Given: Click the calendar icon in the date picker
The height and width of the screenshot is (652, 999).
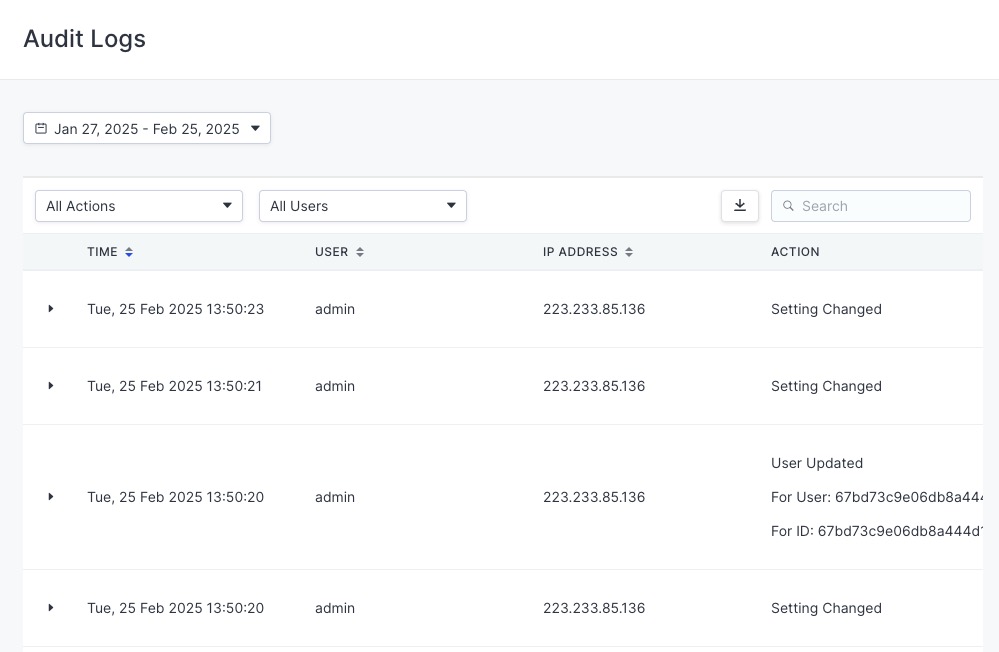Looking at the screenshot, I should tap(41, 128).
